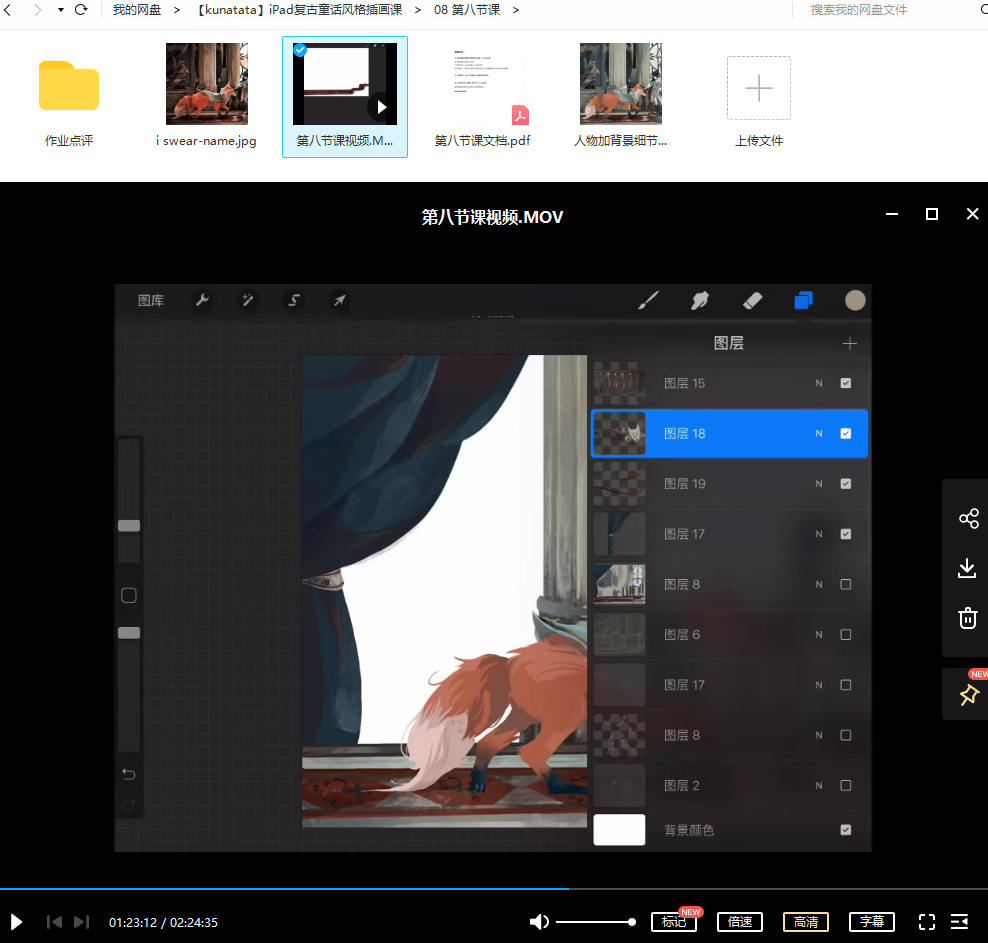Expand the navigation history dropdown arrow
Screen dimensions: 988x943
tap(60, 10)
